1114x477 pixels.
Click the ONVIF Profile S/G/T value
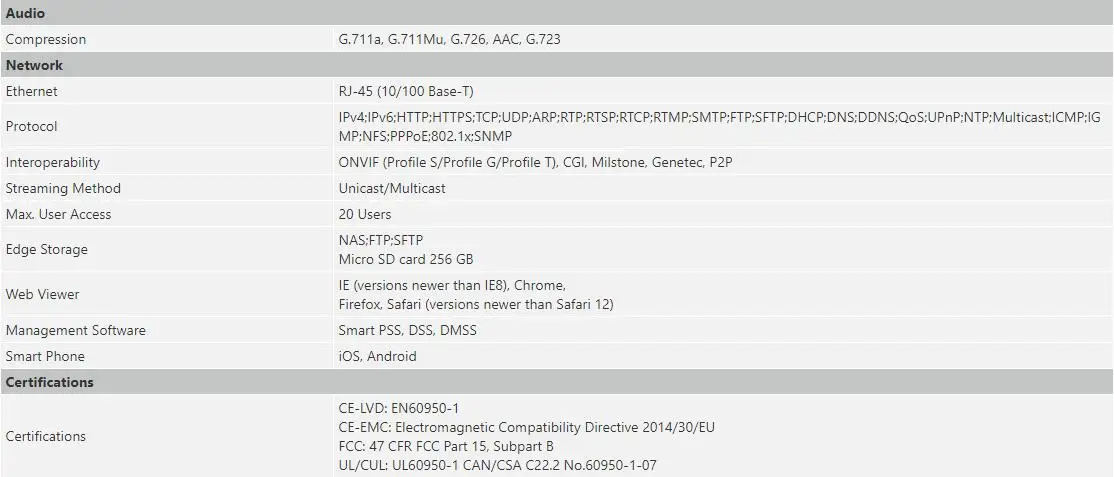point(536,162)
